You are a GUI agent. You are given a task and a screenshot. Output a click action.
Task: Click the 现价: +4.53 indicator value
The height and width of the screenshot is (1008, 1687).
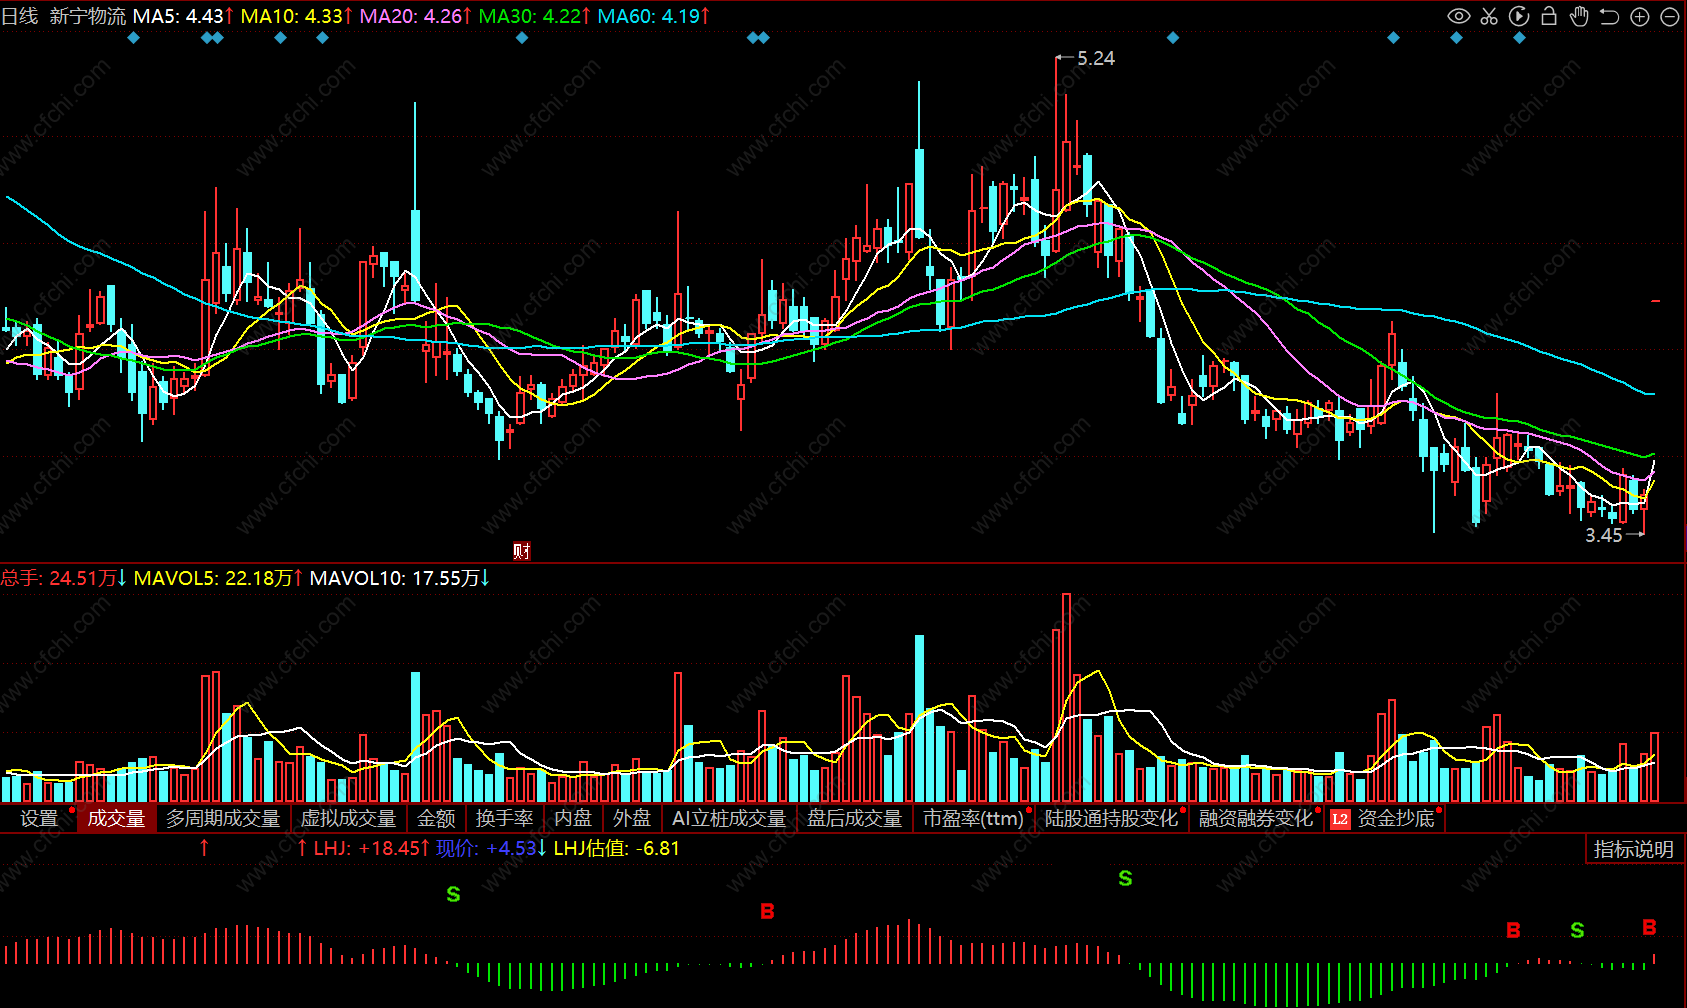(491, 848)
